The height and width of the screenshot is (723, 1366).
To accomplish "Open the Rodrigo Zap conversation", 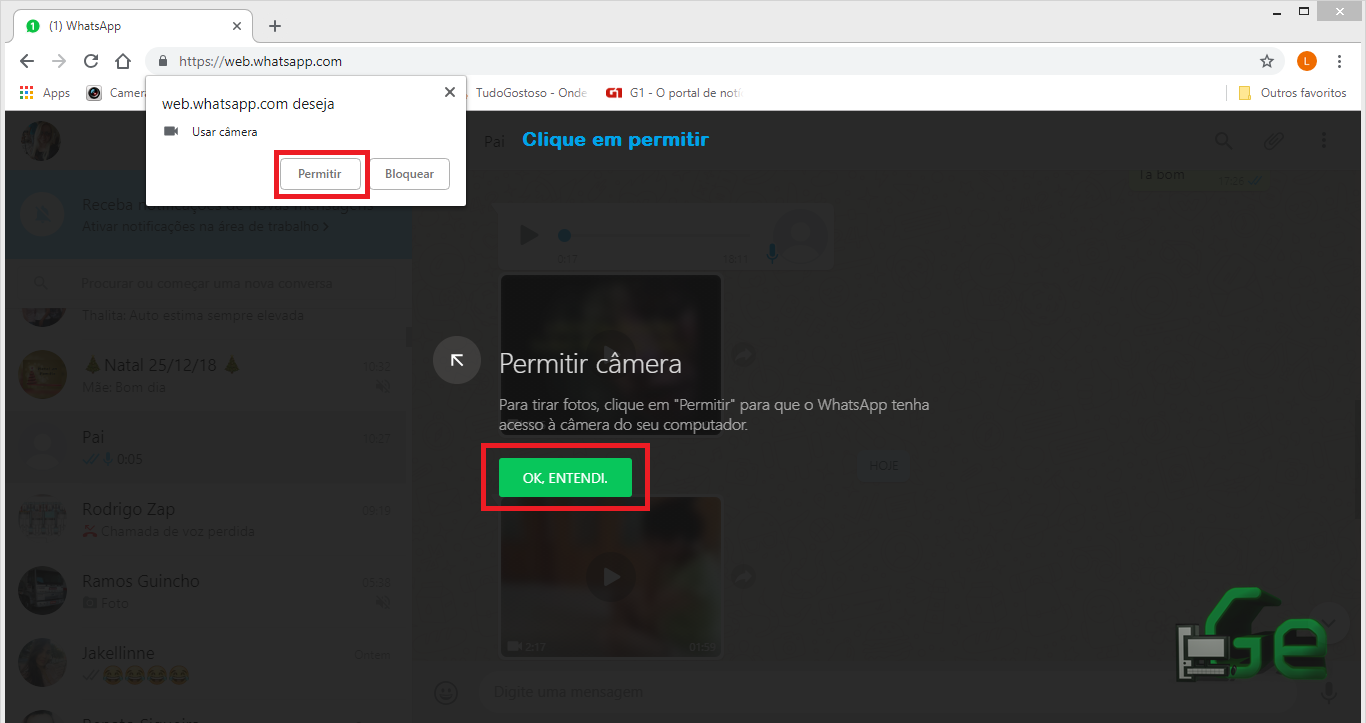I will pyautogui.click(x=207, y=520).
